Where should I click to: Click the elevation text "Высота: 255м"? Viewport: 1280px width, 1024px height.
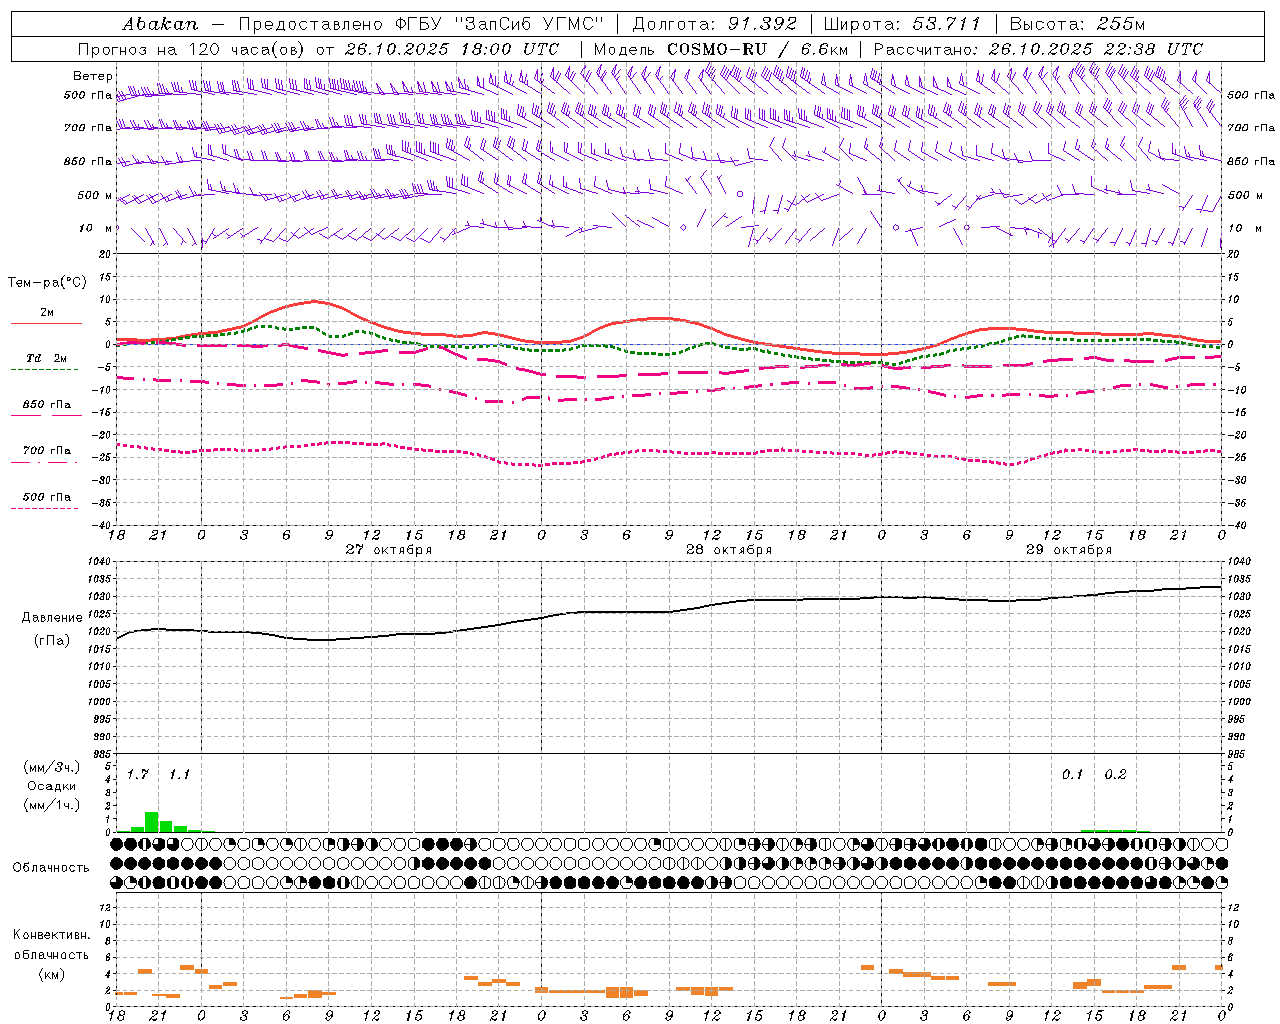point(1076,24)
